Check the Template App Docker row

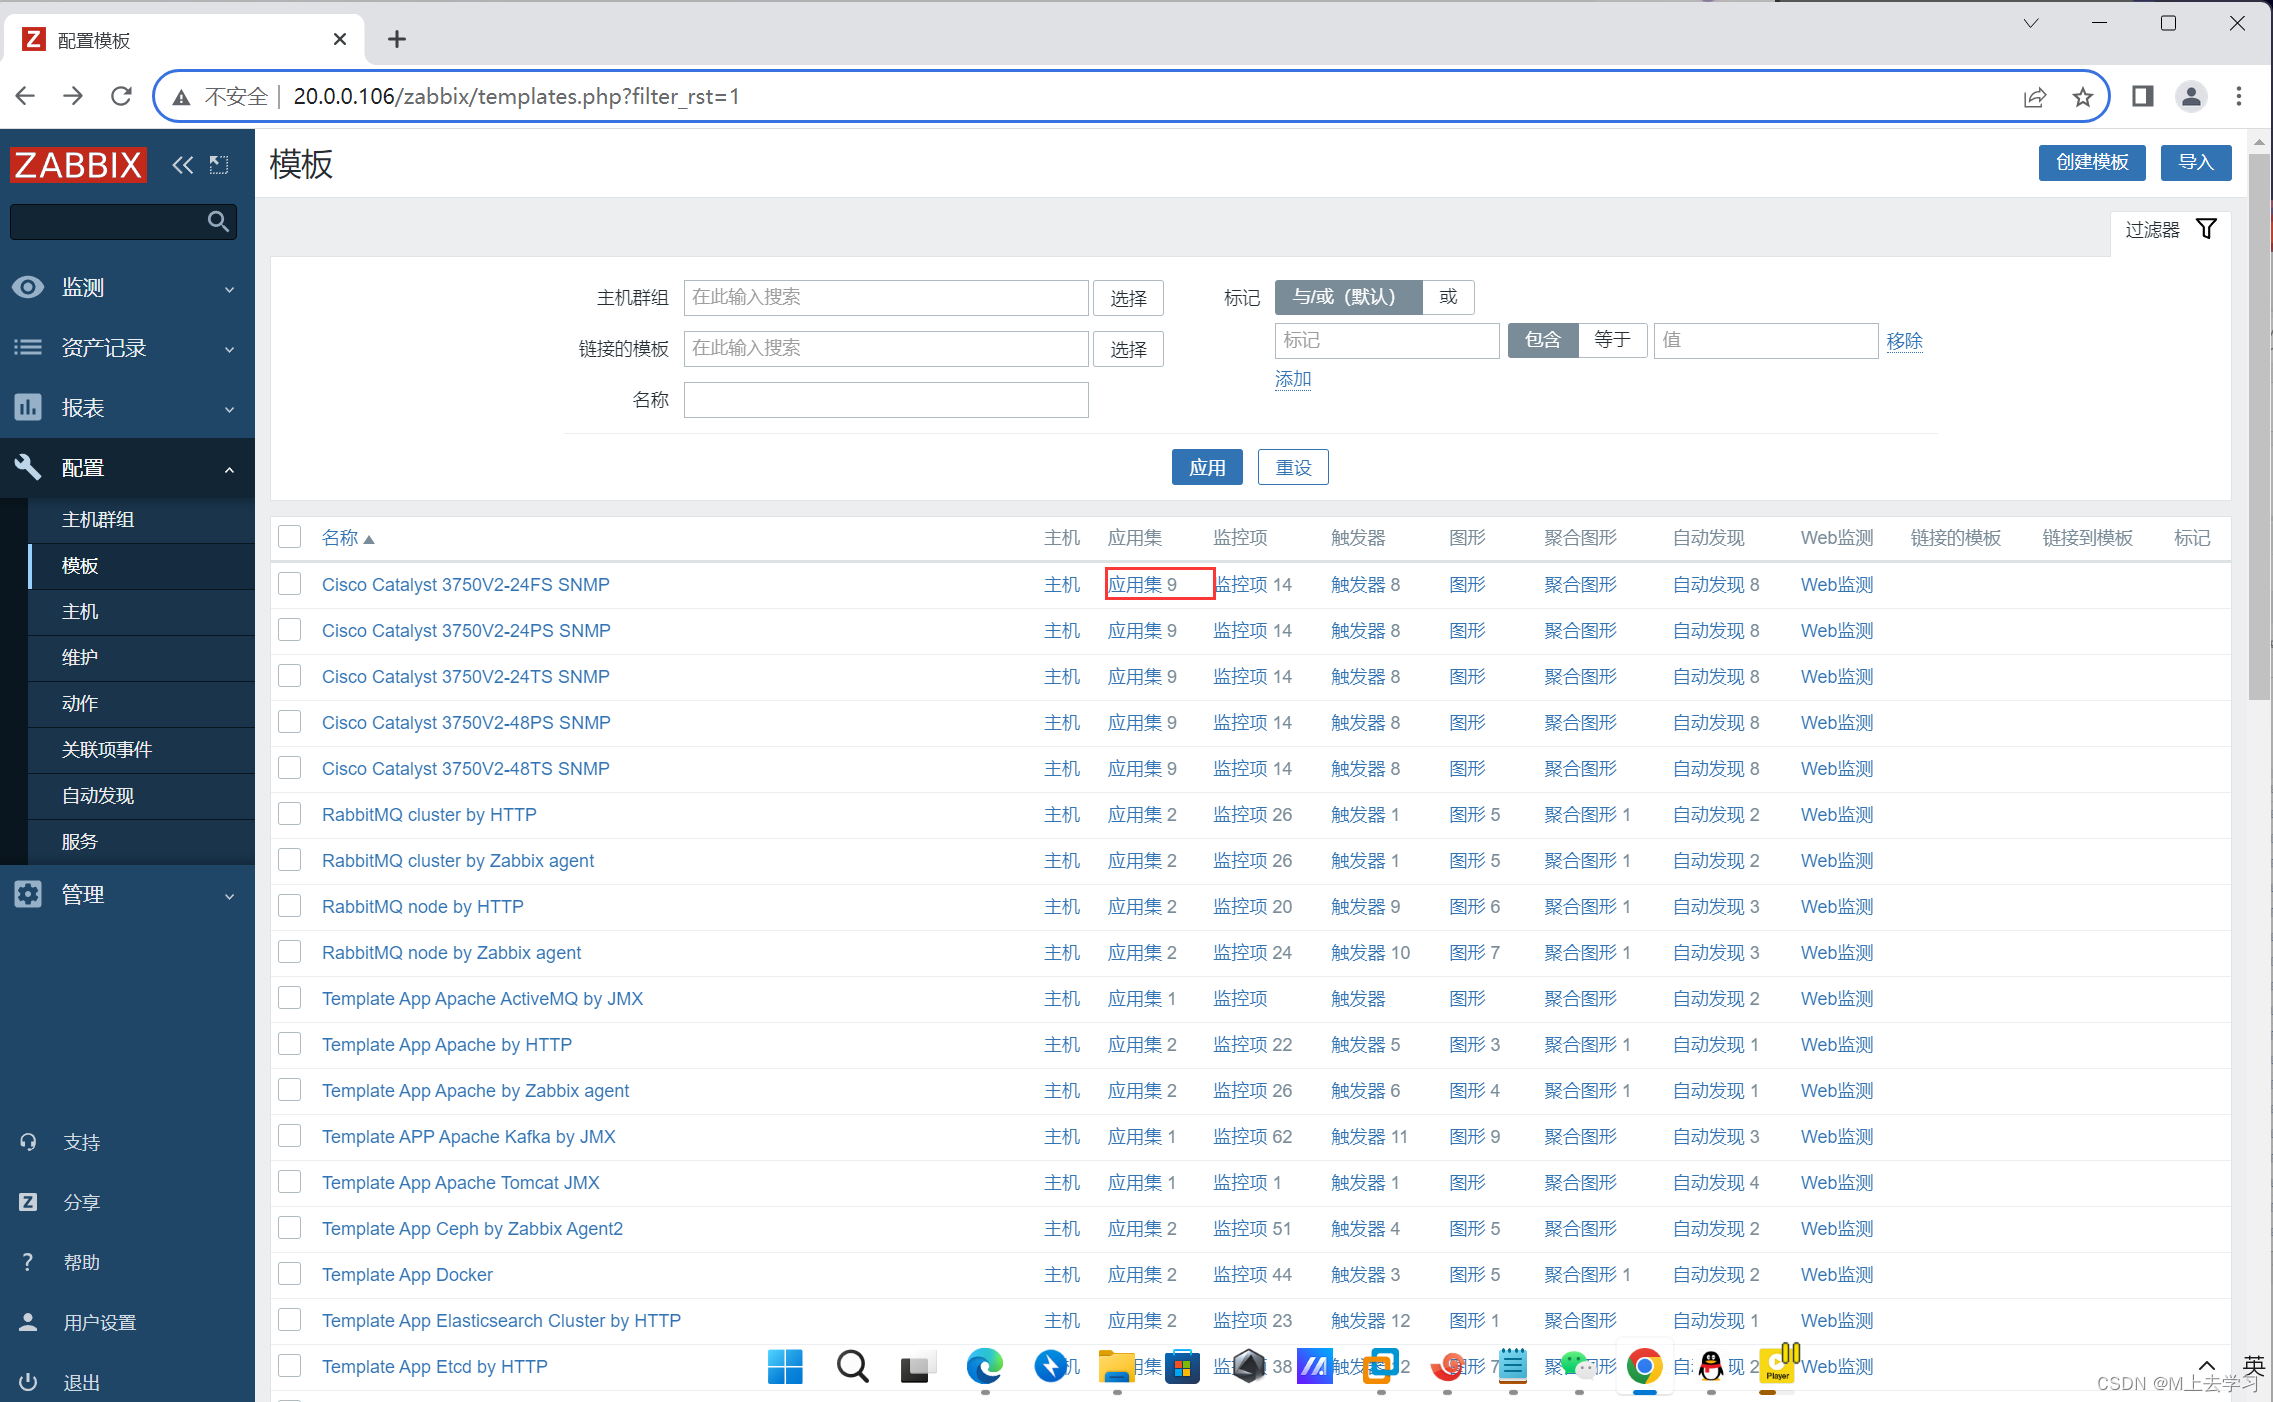290,1273
